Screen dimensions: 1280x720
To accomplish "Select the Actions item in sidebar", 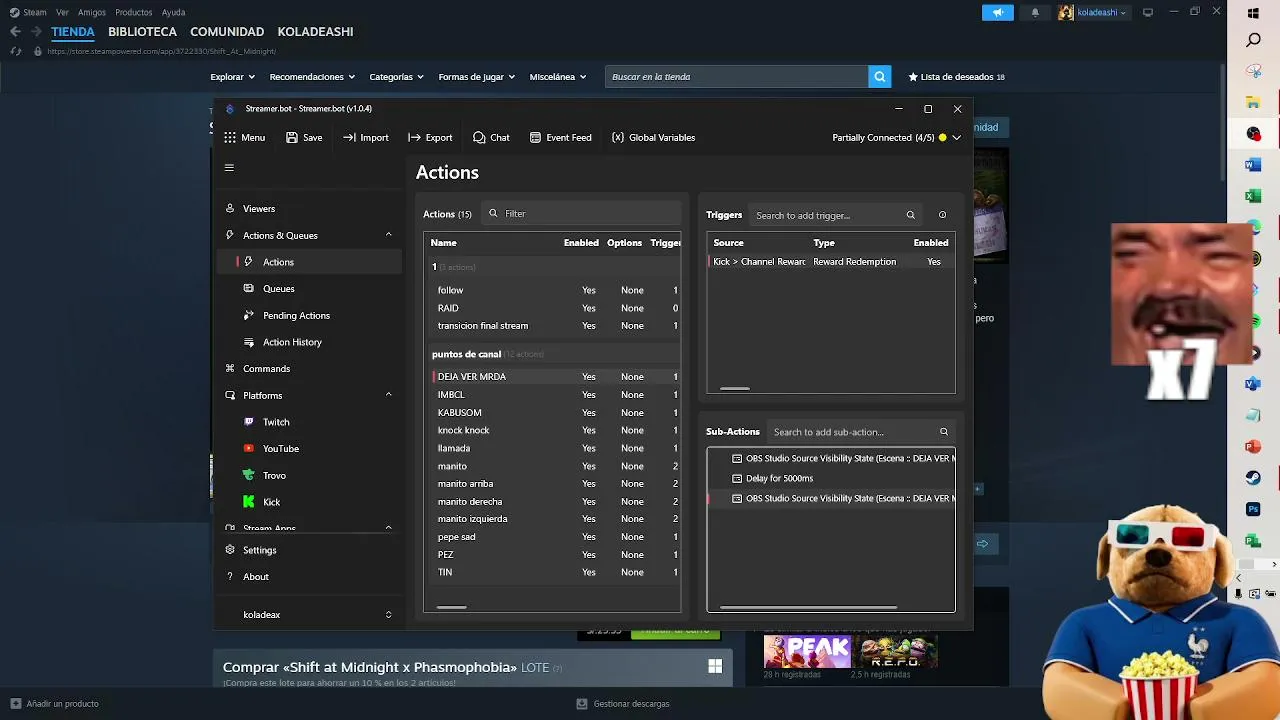I will (x=309, y=262).
